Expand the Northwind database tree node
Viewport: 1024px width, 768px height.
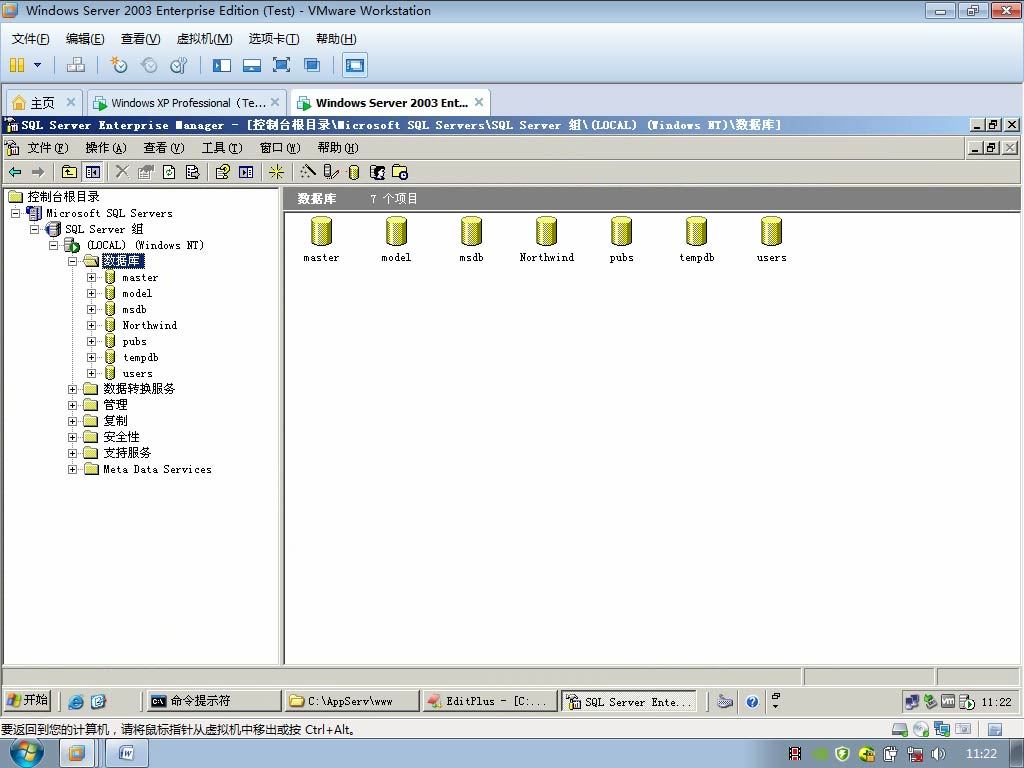click(x=91, y=325)
